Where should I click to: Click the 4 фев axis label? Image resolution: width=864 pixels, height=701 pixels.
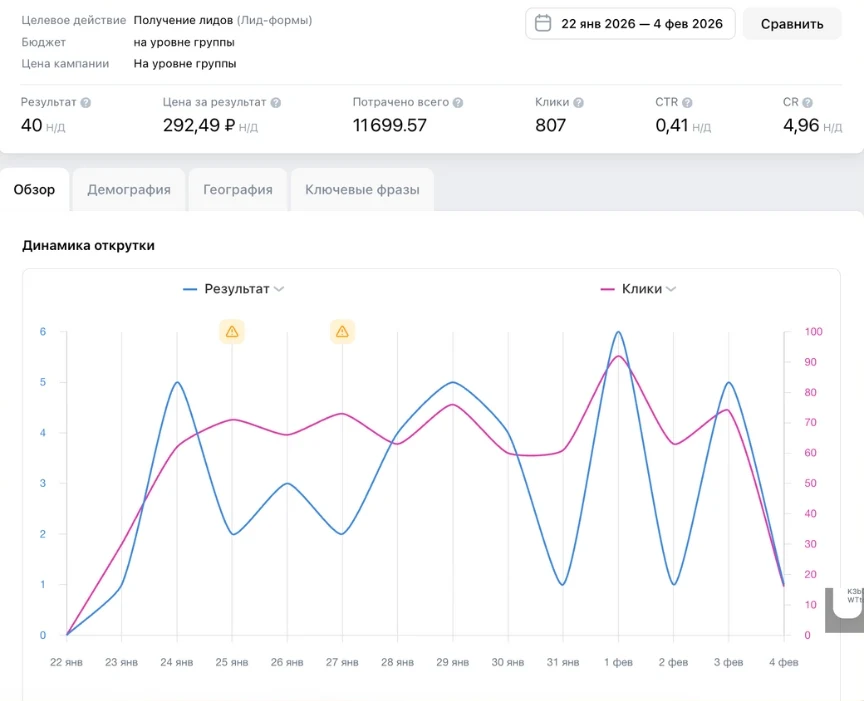point(784,662)
